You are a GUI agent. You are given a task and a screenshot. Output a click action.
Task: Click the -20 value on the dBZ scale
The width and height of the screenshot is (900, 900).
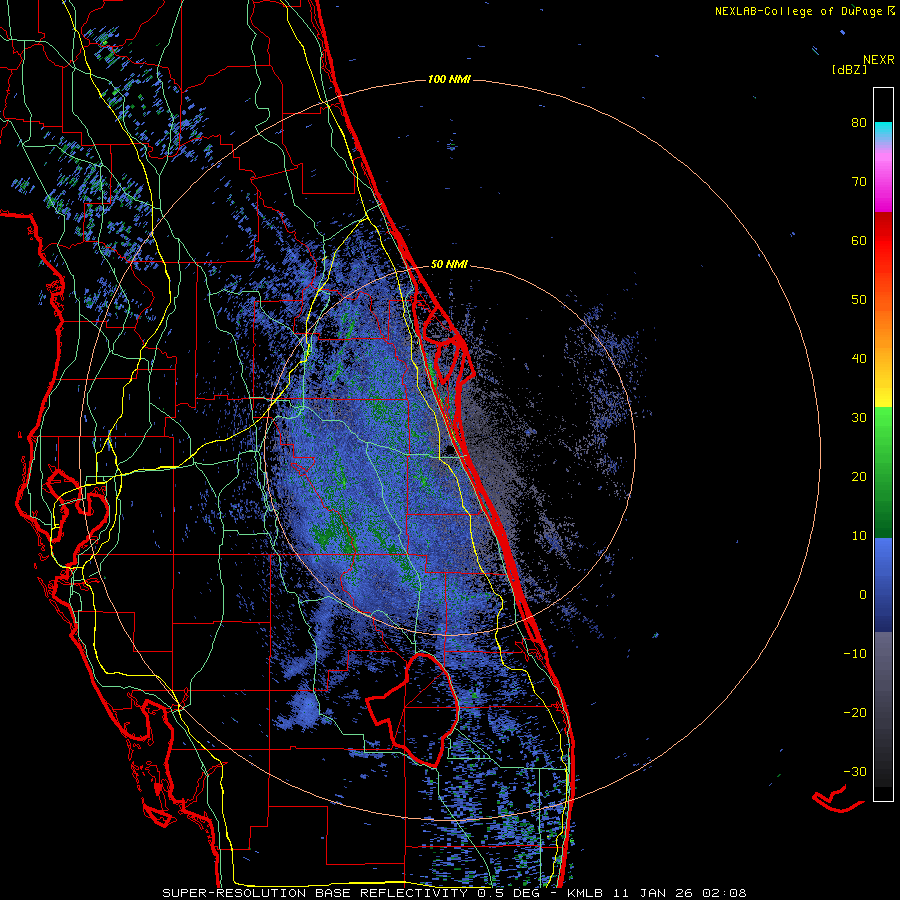[x=855, y=713]
